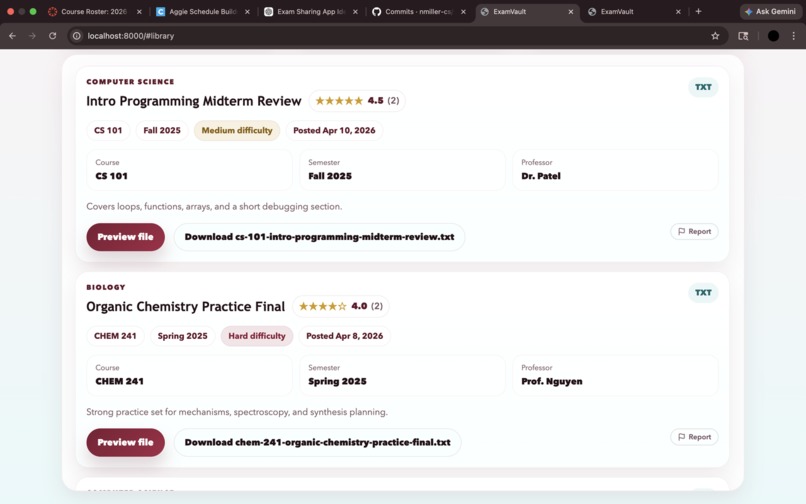Click the Intro Programming Midterm Review title
806x504 pixels.
click(x=194, y=101)
